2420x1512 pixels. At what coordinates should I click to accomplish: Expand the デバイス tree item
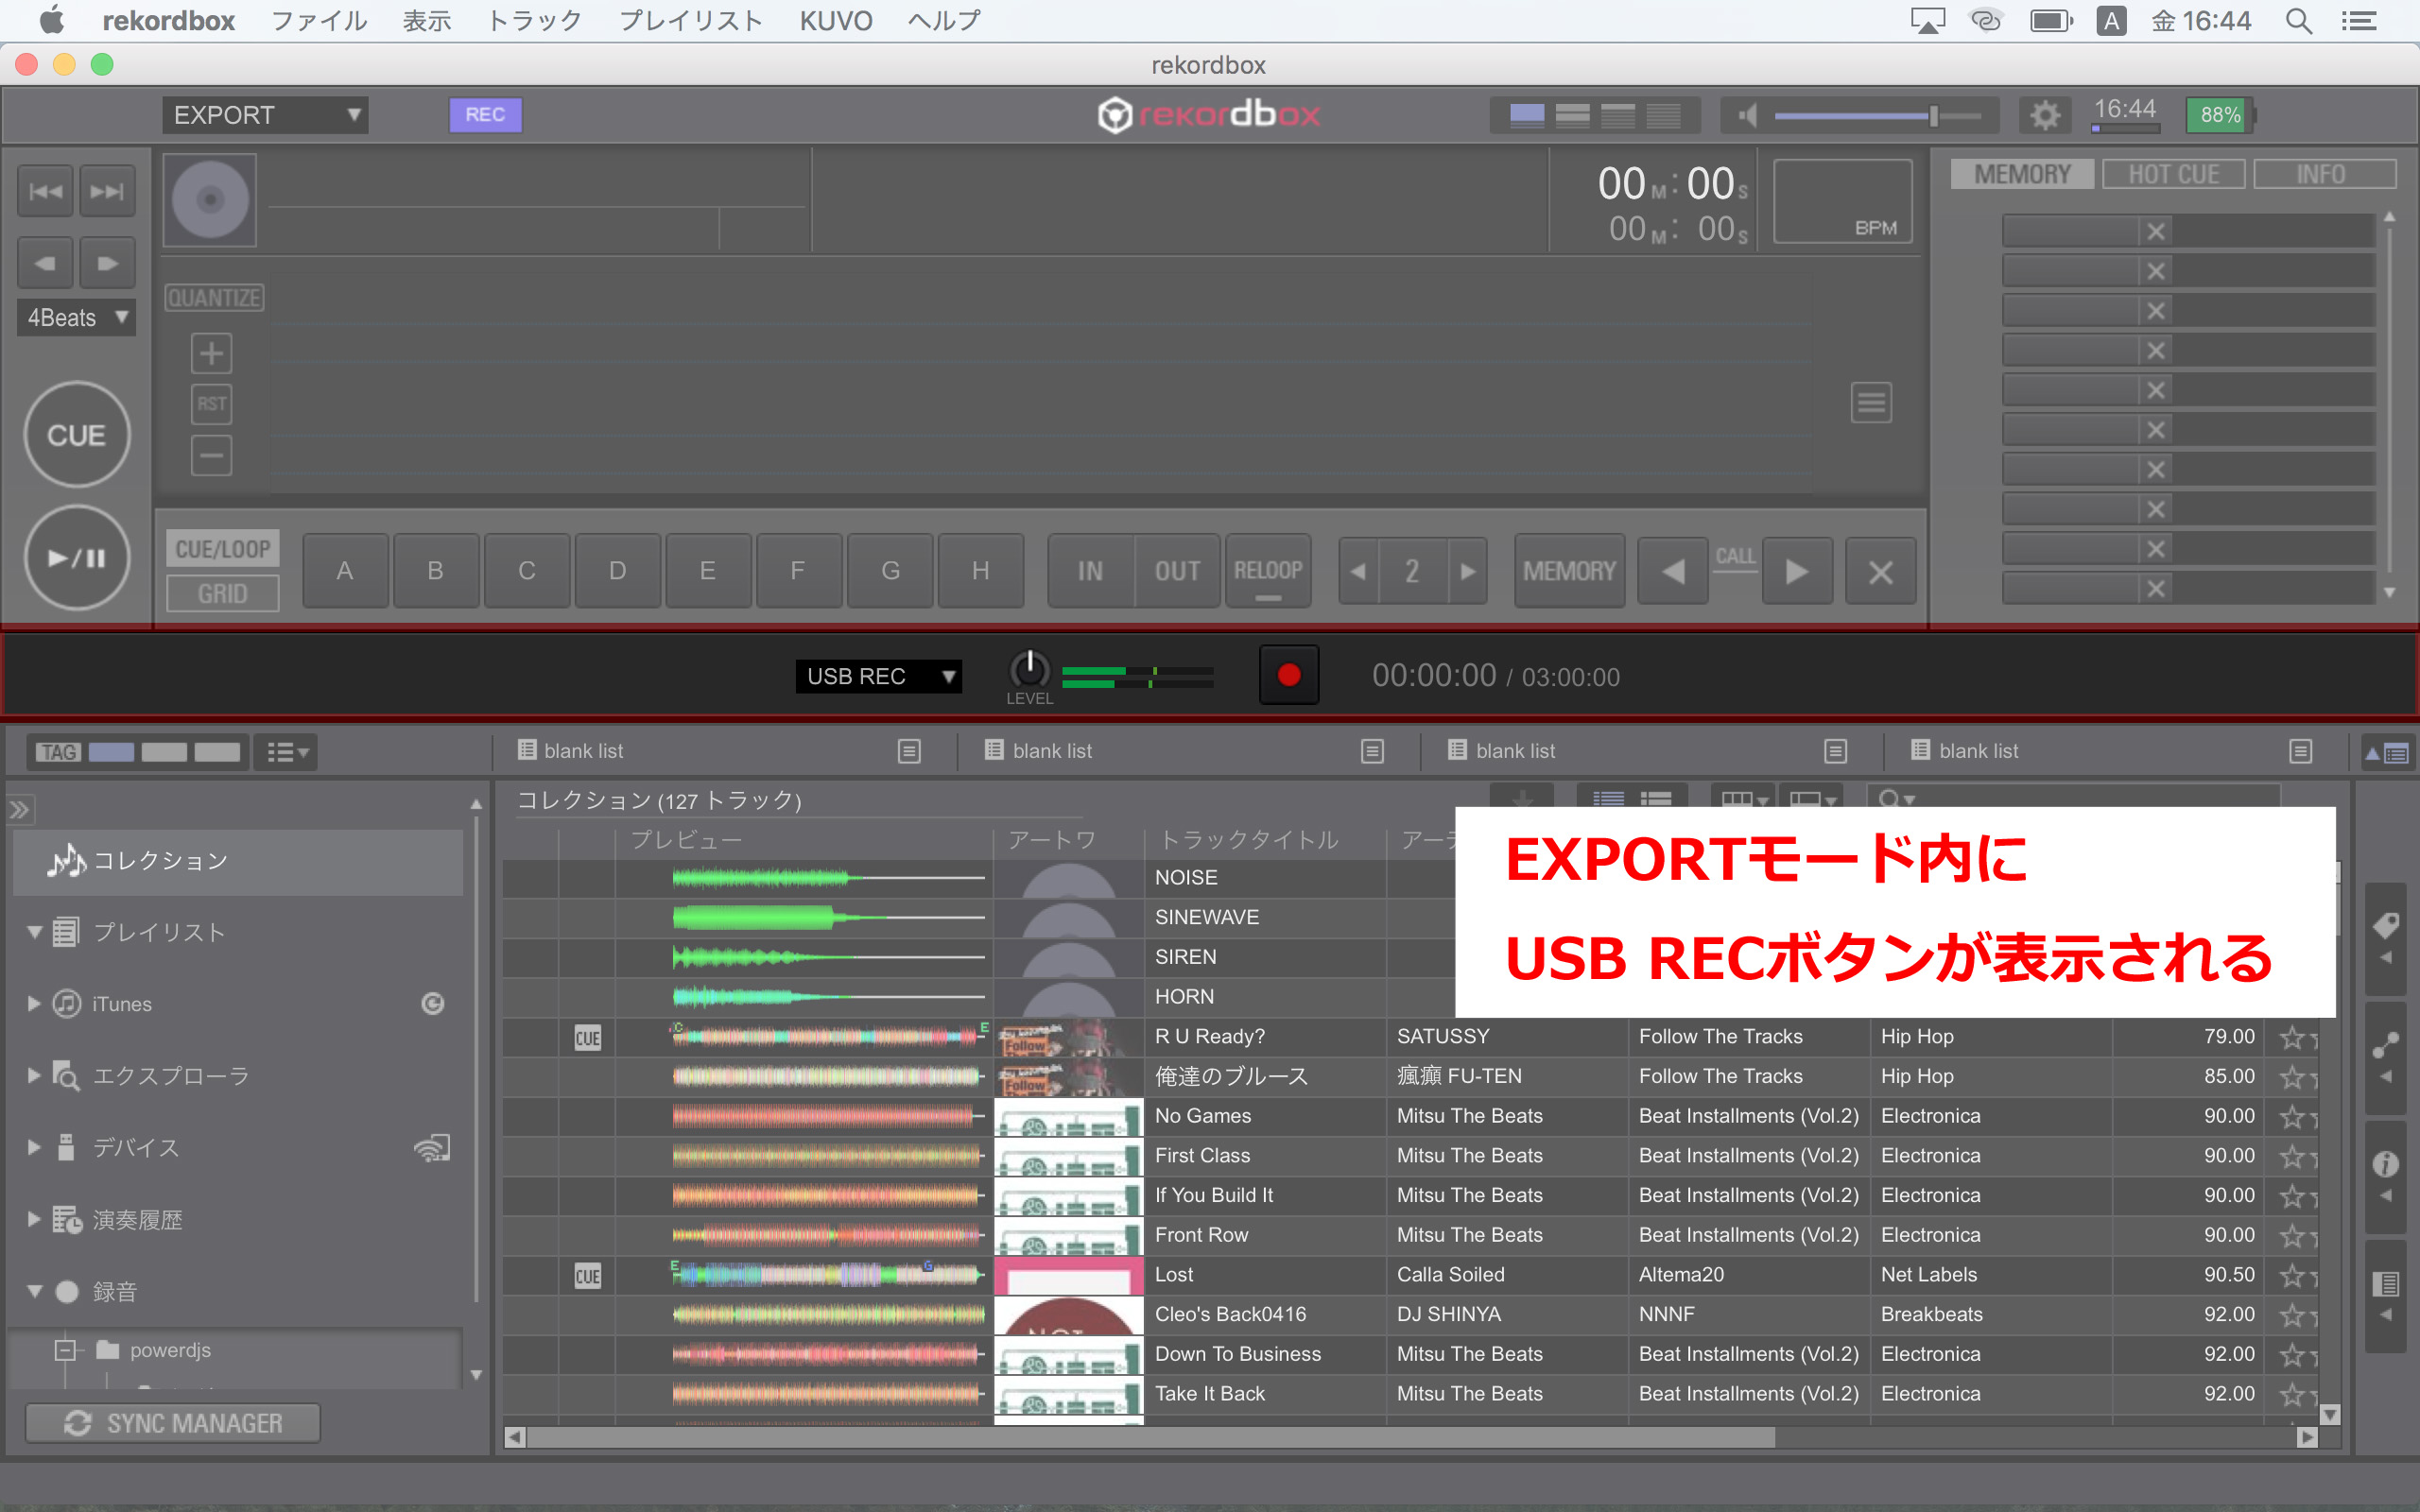pyautogui.click(x=34, y=1147)
